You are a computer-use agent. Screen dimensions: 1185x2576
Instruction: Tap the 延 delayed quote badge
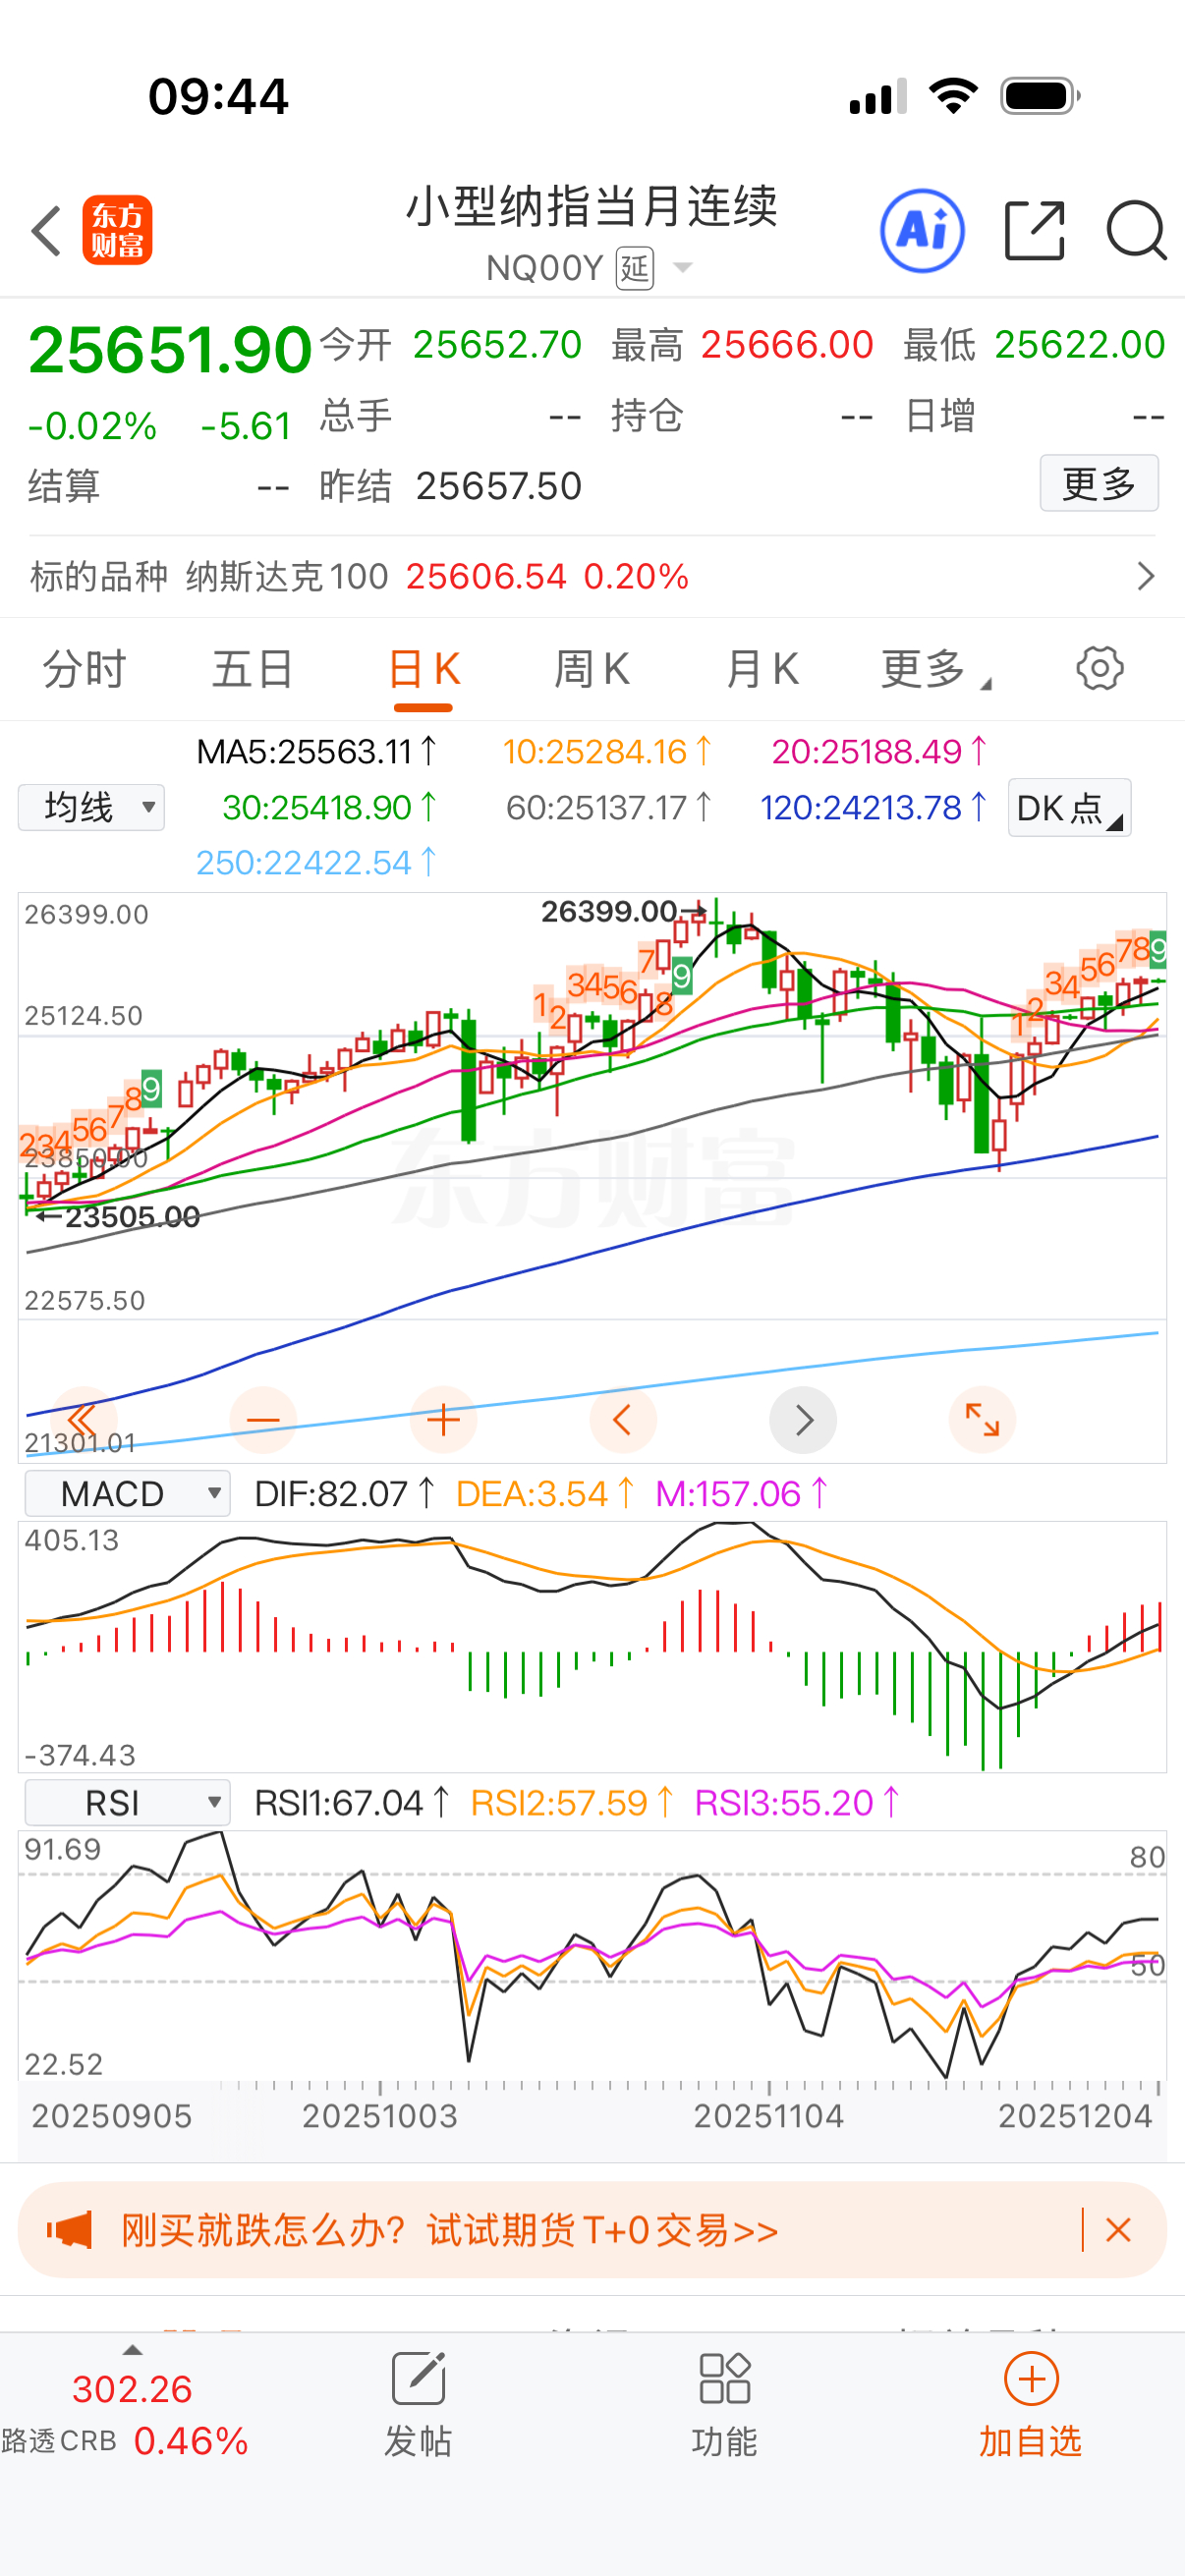[x=635, y=268]
